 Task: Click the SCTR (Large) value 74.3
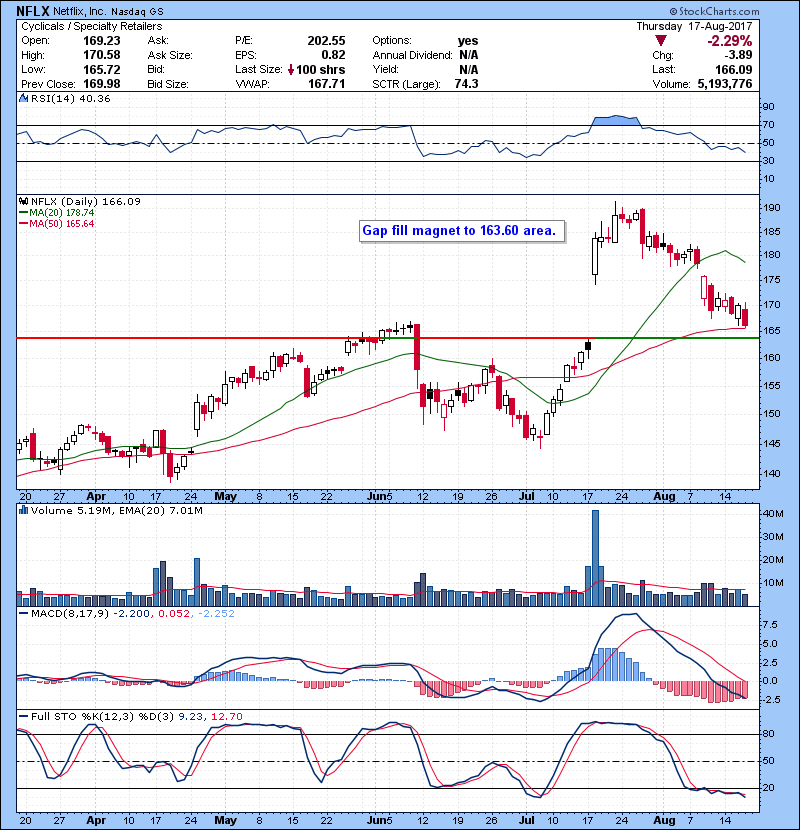pyautogui.click(x=466, y=84)
